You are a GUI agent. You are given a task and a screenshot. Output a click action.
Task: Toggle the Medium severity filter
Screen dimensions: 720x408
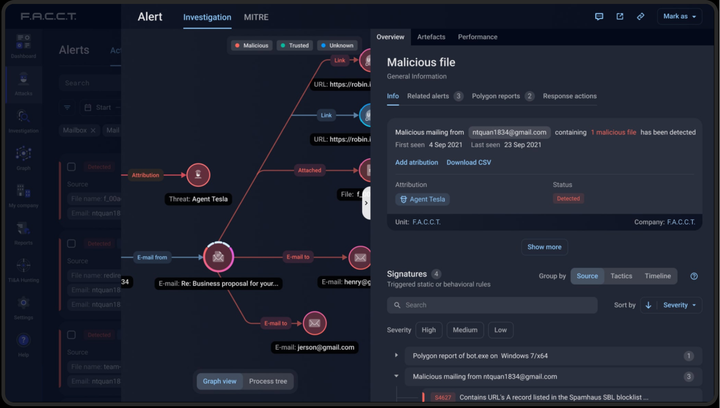(465, 330)
